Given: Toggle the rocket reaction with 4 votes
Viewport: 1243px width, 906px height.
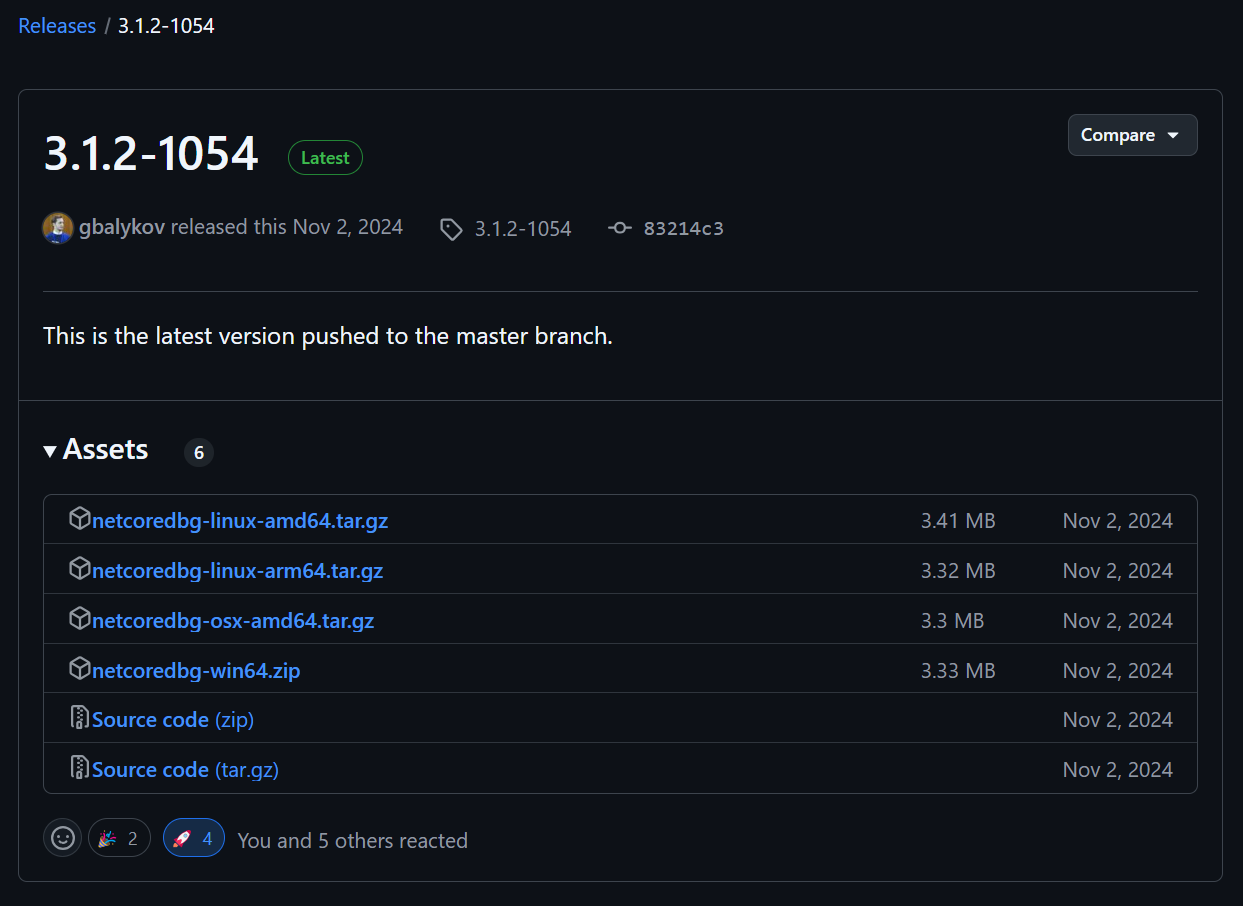Looking at the screenshot, I should [194, 838].
